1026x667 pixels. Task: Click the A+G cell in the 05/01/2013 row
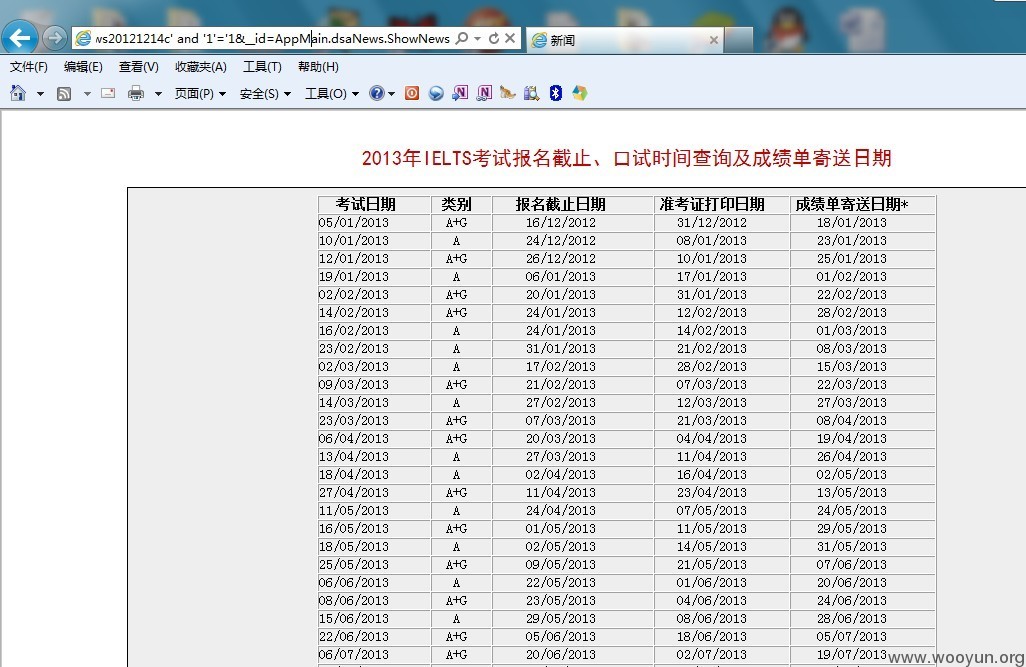point(456,223)
